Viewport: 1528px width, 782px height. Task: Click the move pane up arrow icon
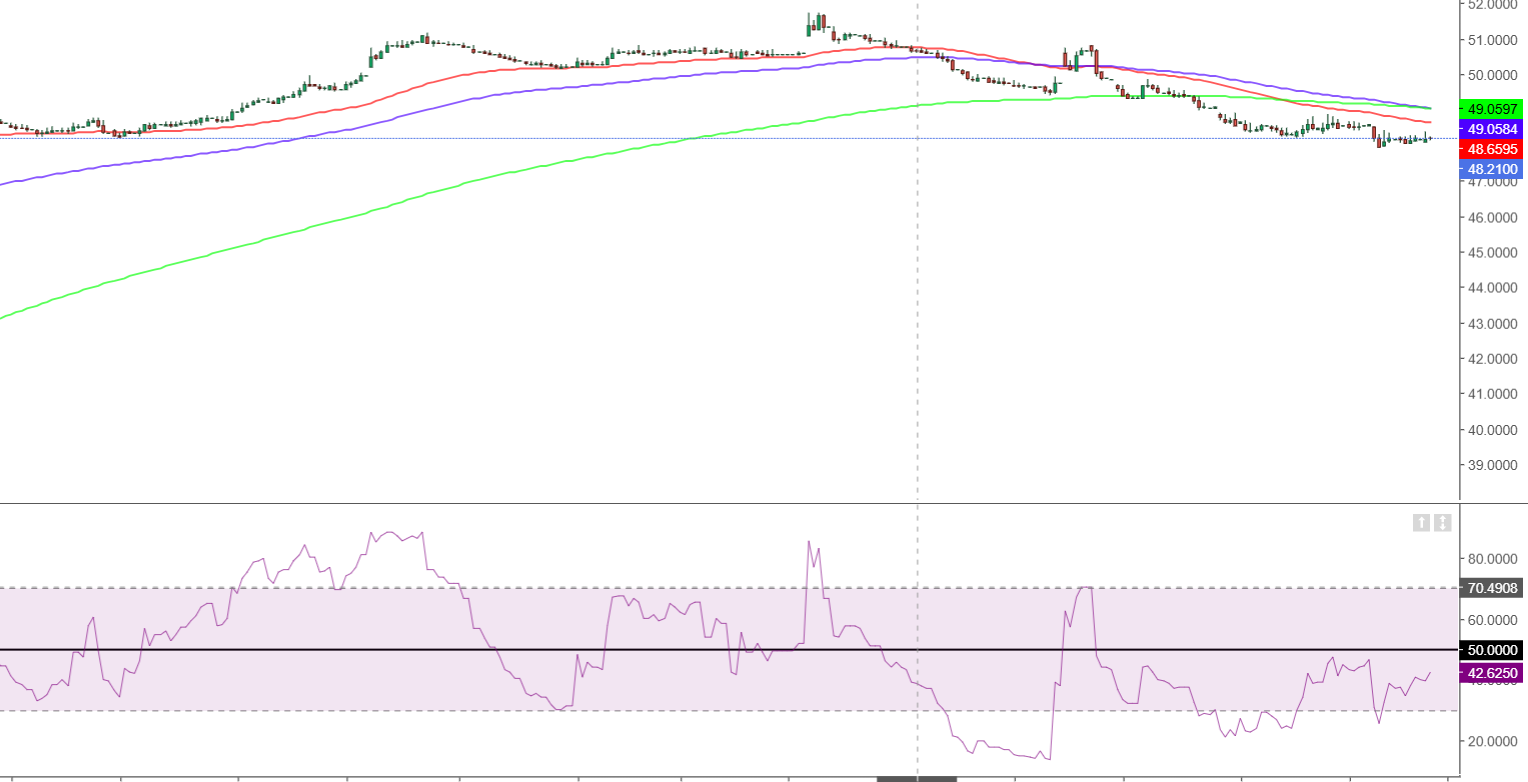coord(1421,522)
